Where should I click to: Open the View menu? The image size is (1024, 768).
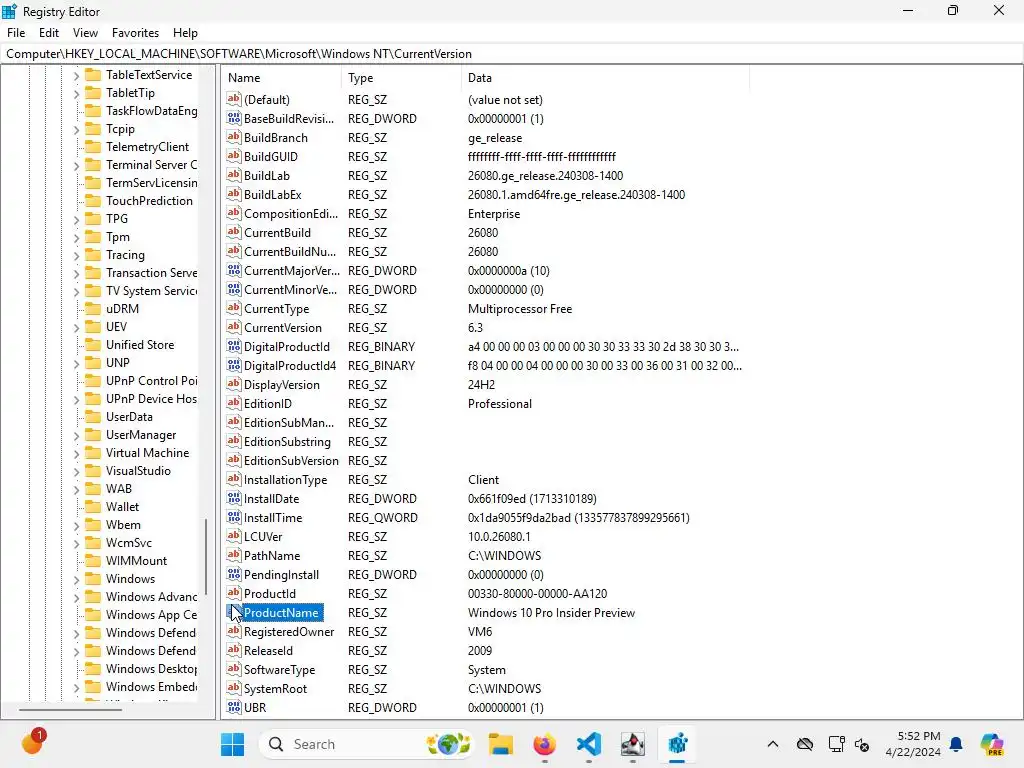pos(85,33)
